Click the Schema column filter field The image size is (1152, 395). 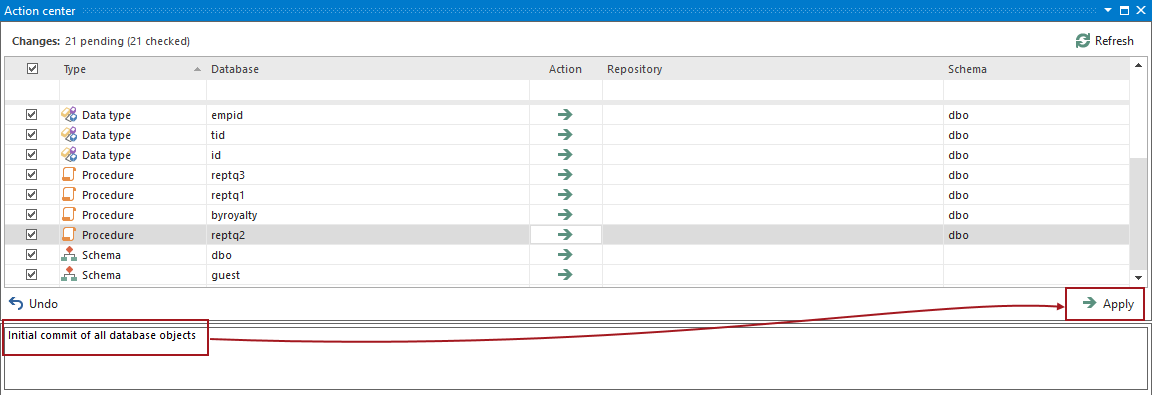(x=1036, y=90)
